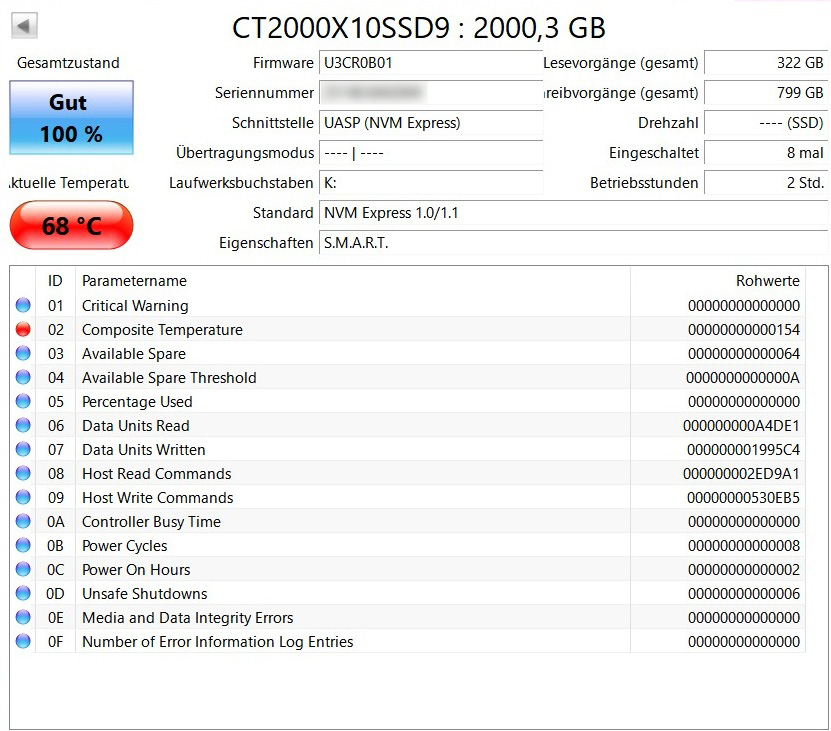Click the Gut 100 % health status button

point(71,118)
